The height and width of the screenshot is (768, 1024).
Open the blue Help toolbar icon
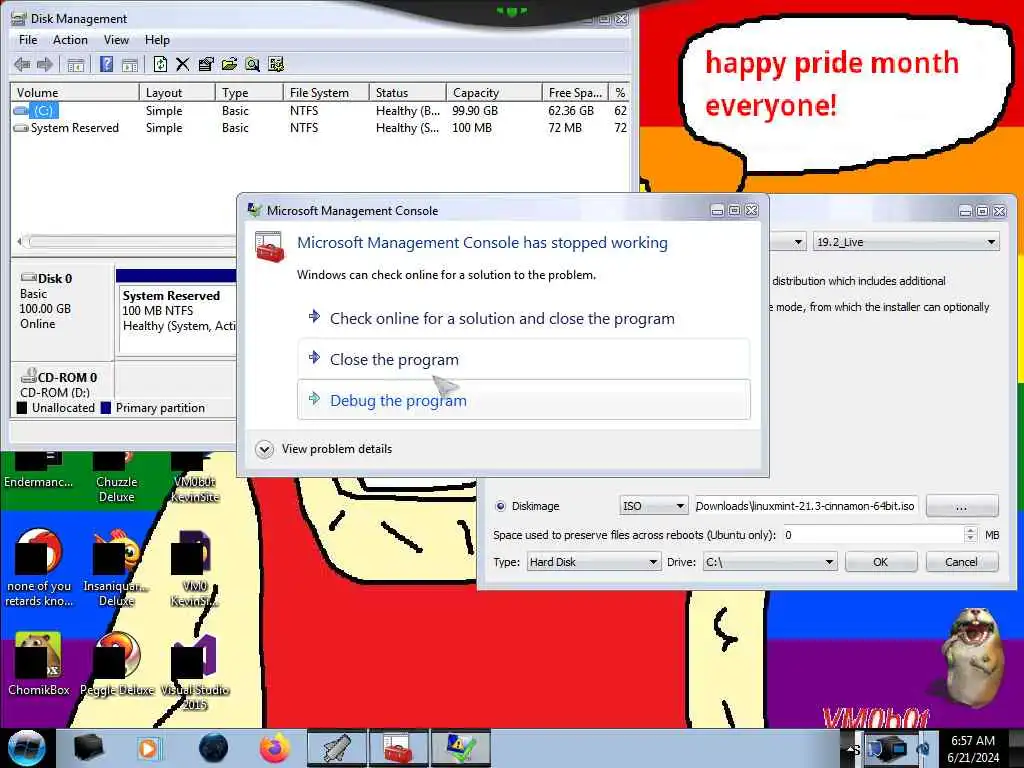[106, 64]
